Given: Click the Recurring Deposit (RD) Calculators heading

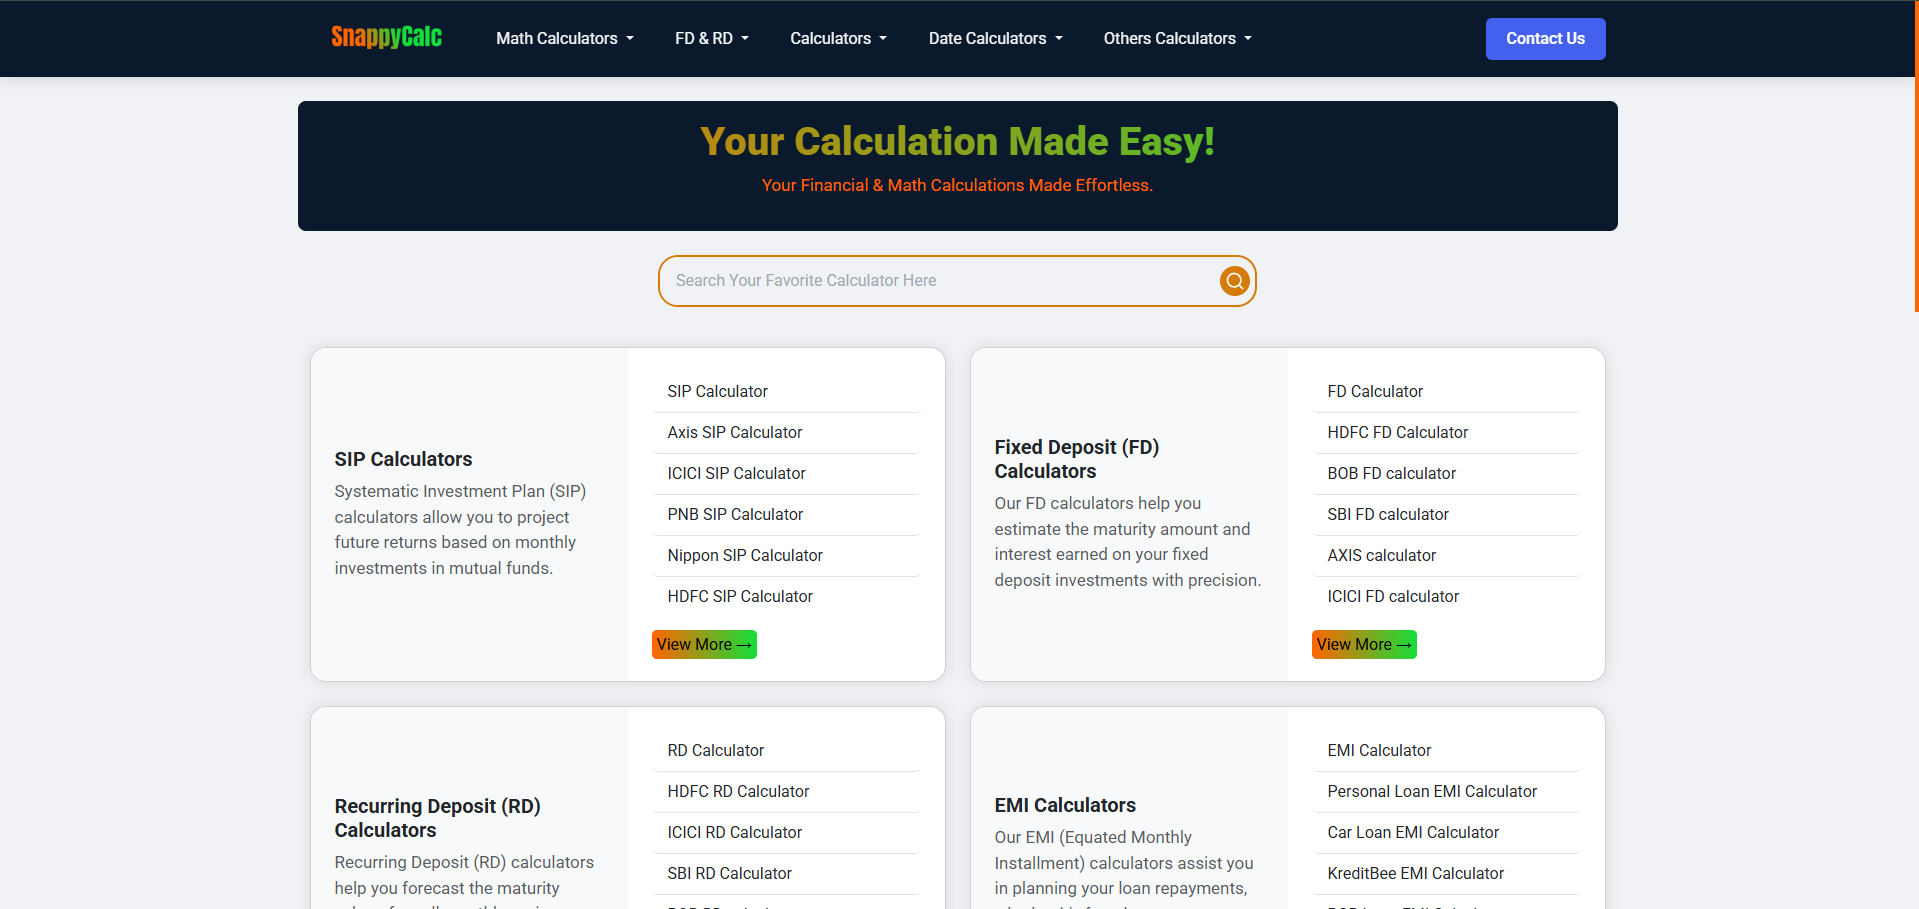Looking at the screenshot, I should click(x=437, y=818).
